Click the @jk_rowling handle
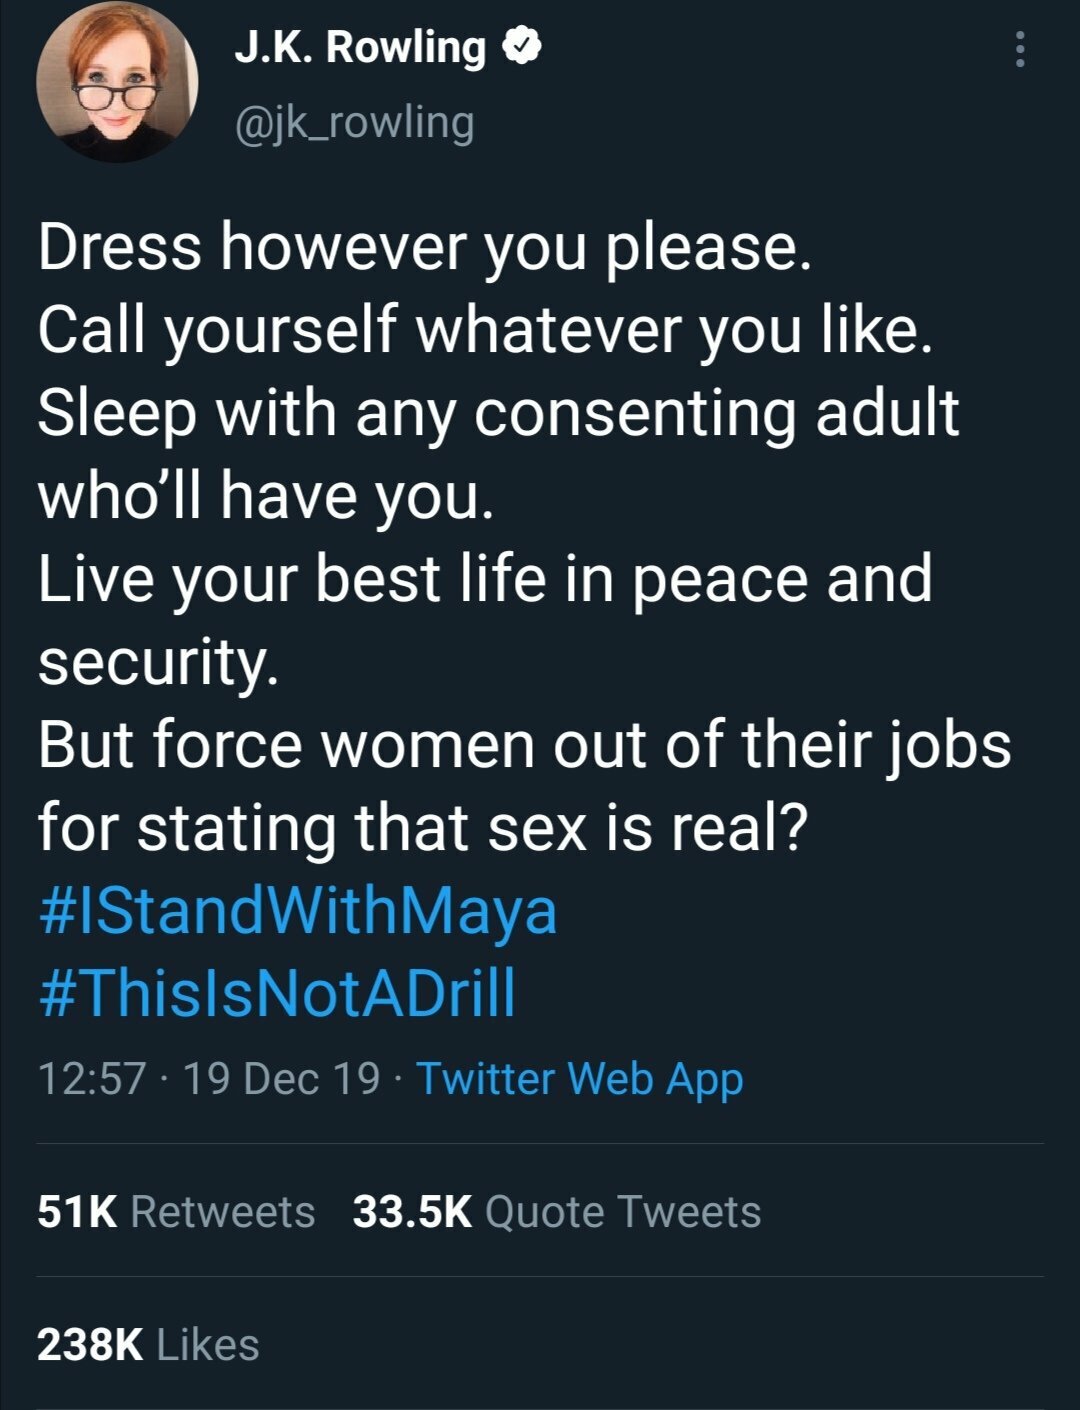1080x1410 pixels. tap(353, 122)
